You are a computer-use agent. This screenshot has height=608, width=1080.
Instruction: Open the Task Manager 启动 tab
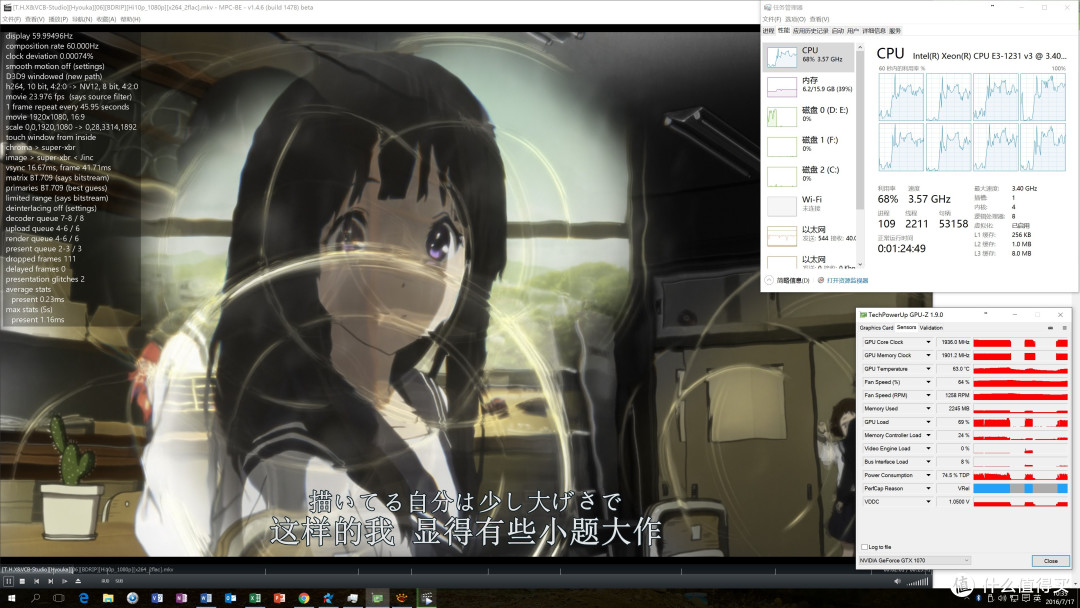click(x=838, y=31)
